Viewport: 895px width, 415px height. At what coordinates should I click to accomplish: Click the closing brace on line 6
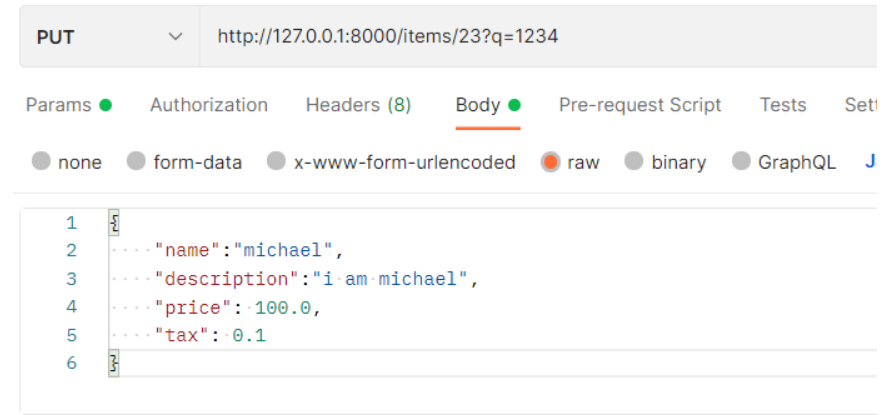(114, 364)
